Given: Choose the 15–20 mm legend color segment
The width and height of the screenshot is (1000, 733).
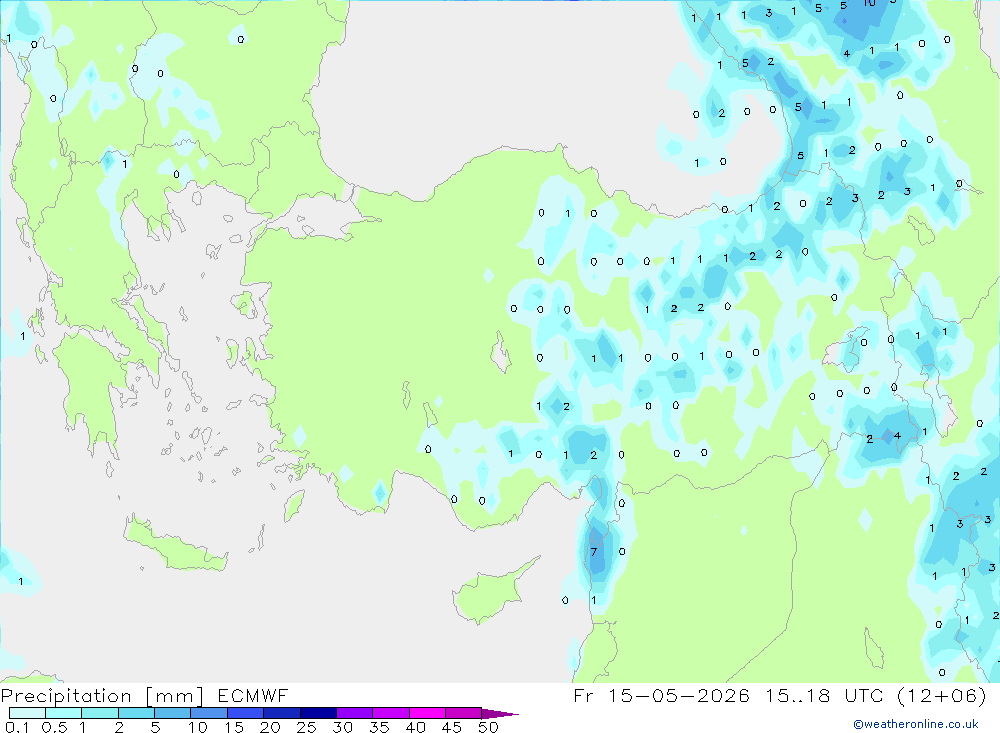Looking at the screenshot, I should click(x=246, y=713).
